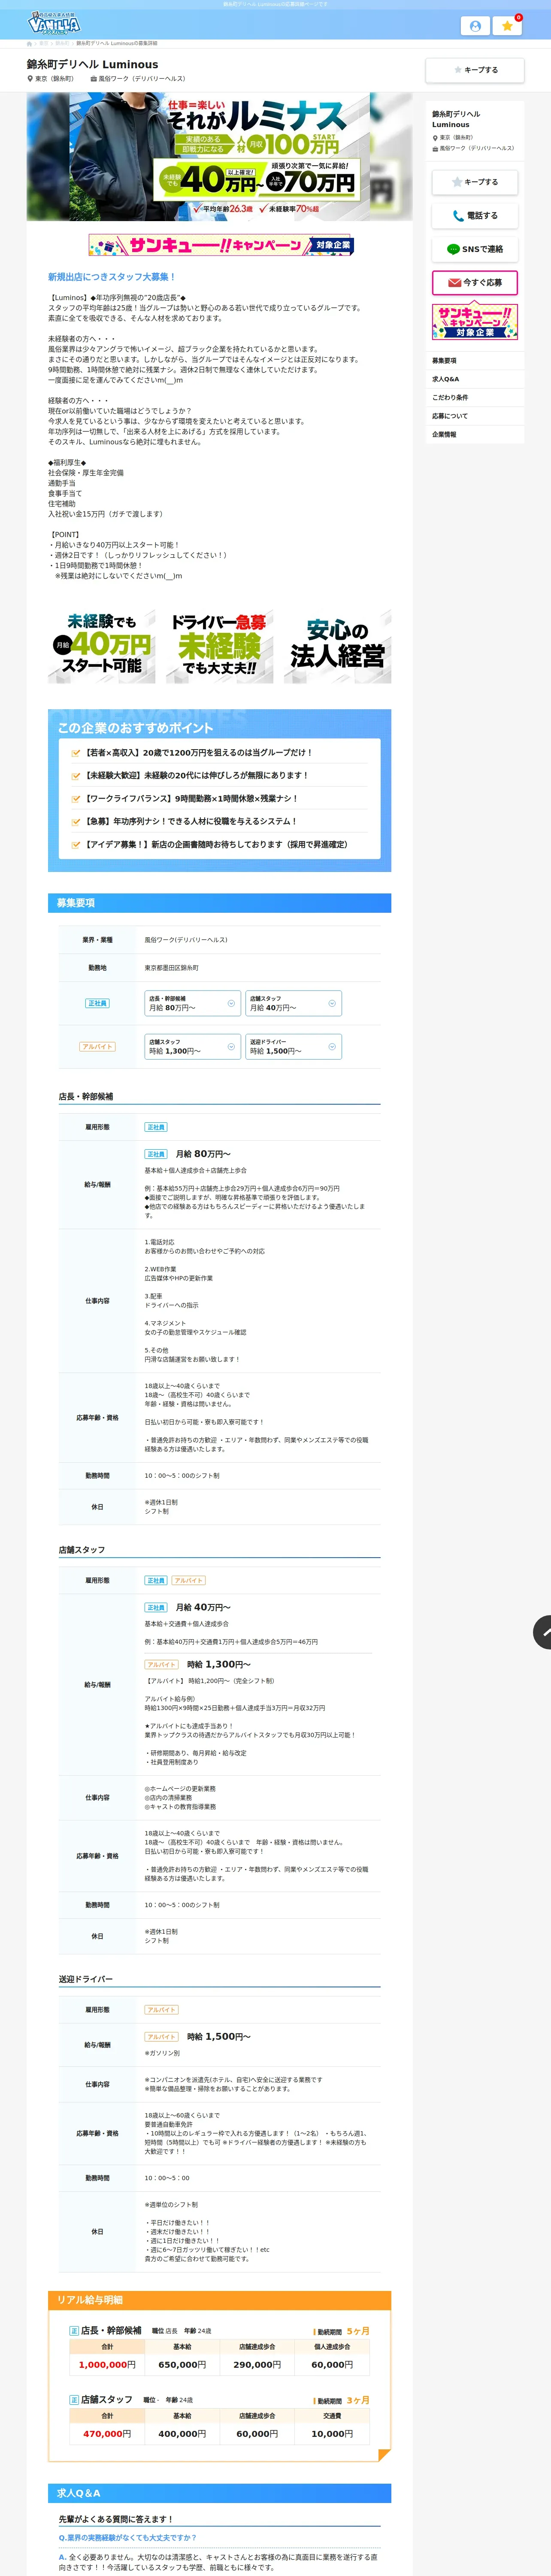Click the 新規出店につきスタッフ大募集 heading
Viewport: 551px width, 2576px height.
112,277
